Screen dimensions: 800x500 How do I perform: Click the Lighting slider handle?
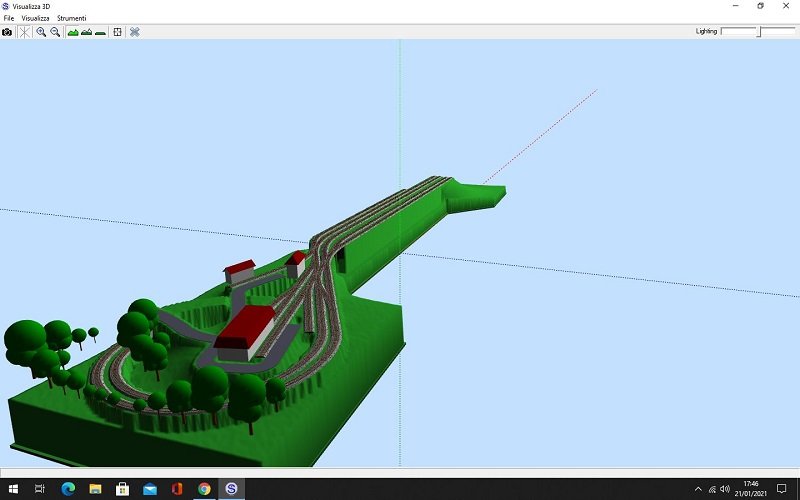pyautogui.click(x=759, y=32)
